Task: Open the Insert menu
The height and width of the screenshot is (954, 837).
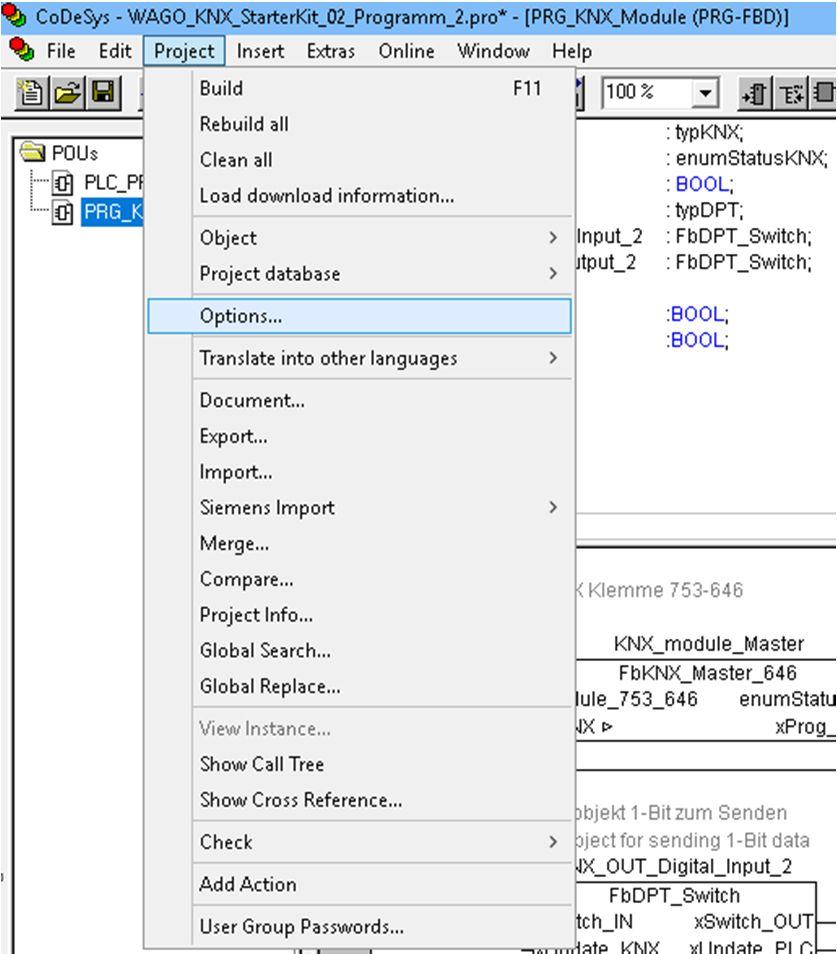Action: coord(260,51)
